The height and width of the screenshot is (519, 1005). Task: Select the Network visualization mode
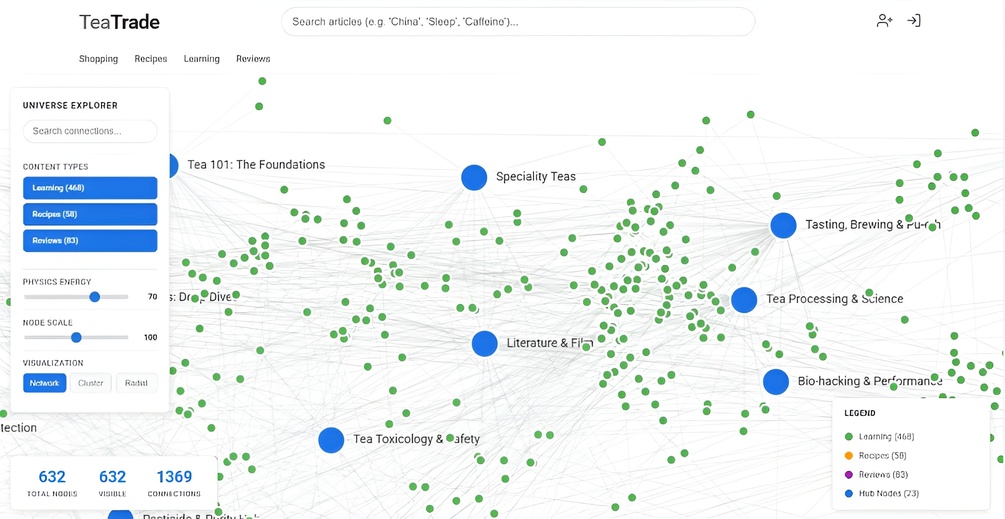pos(45,383)
